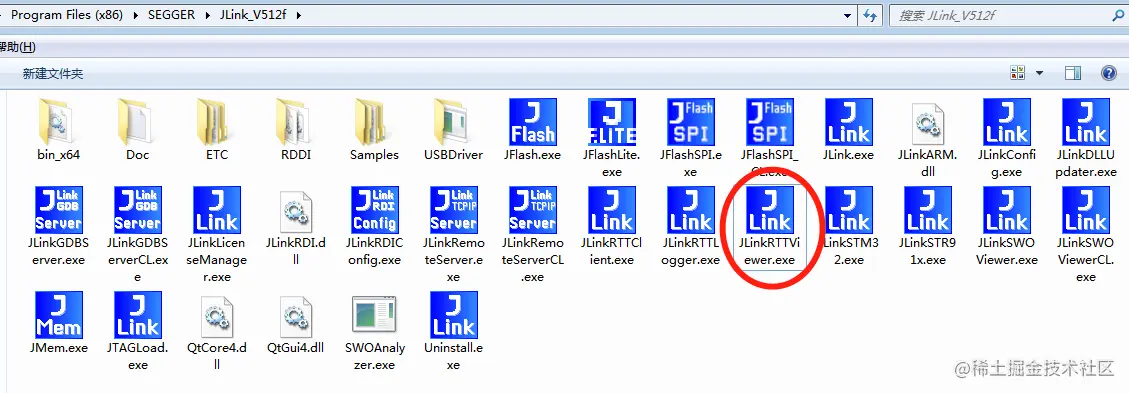
Task: Expand the arrow after Program Files (x86)
Action: click(x=136, y=15)
